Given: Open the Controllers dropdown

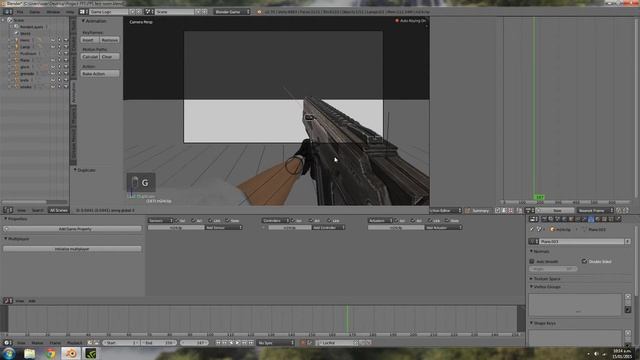Looking at the screenshot, I should coord(275,221).
